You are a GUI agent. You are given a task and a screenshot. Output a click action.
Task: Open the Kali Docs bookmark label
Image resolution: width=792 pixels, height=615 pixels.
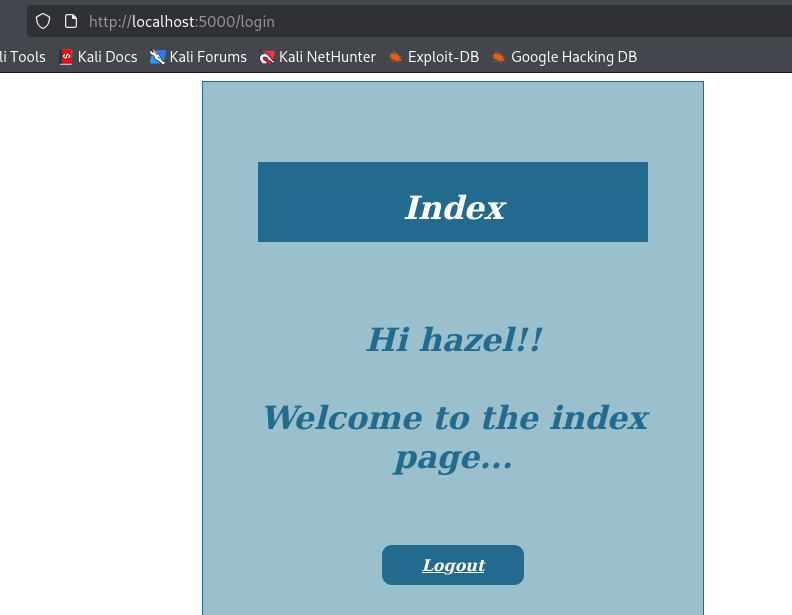tap(107, 57)
